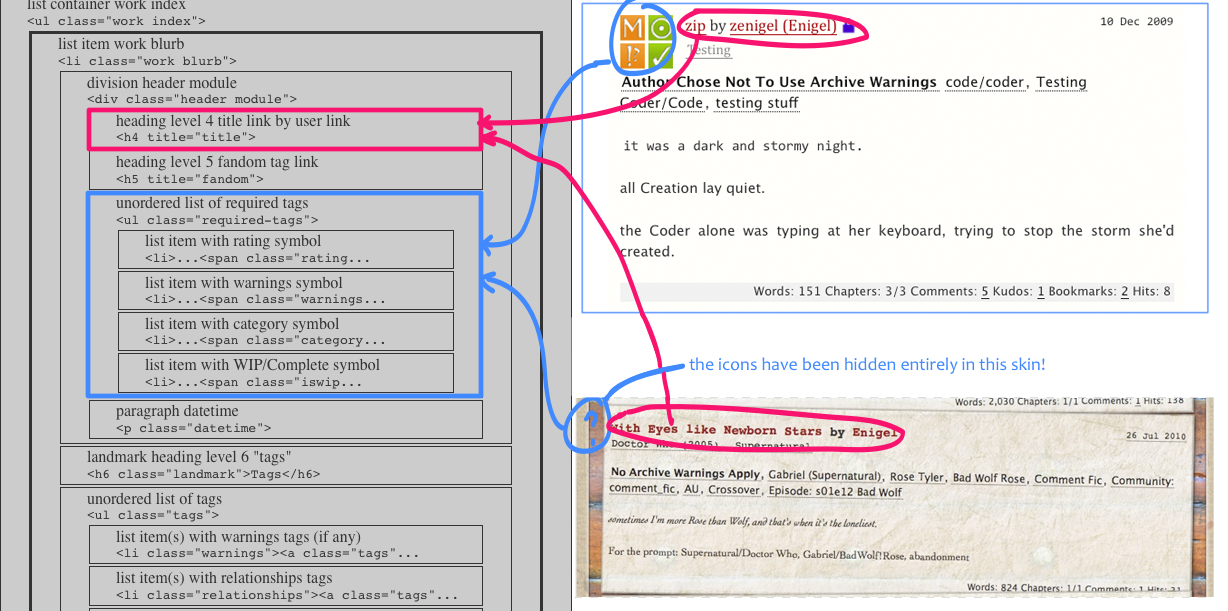Click the orange M rating icon
Screen dimensions: 1228x611
point(633,28)
